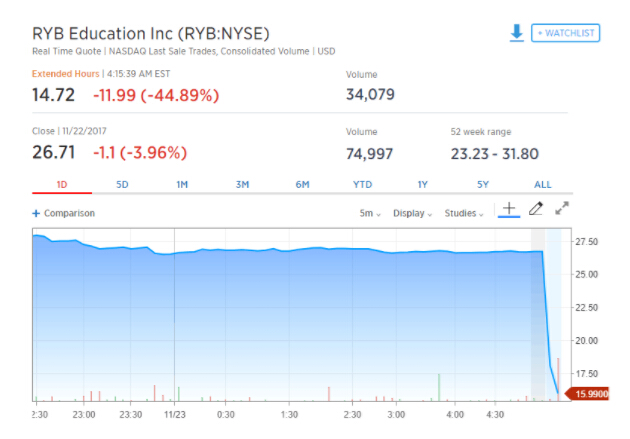The height and width of the screenshot is (439, 630).
Task: Select the YTD range tab
Action: [x=362, y=184]
